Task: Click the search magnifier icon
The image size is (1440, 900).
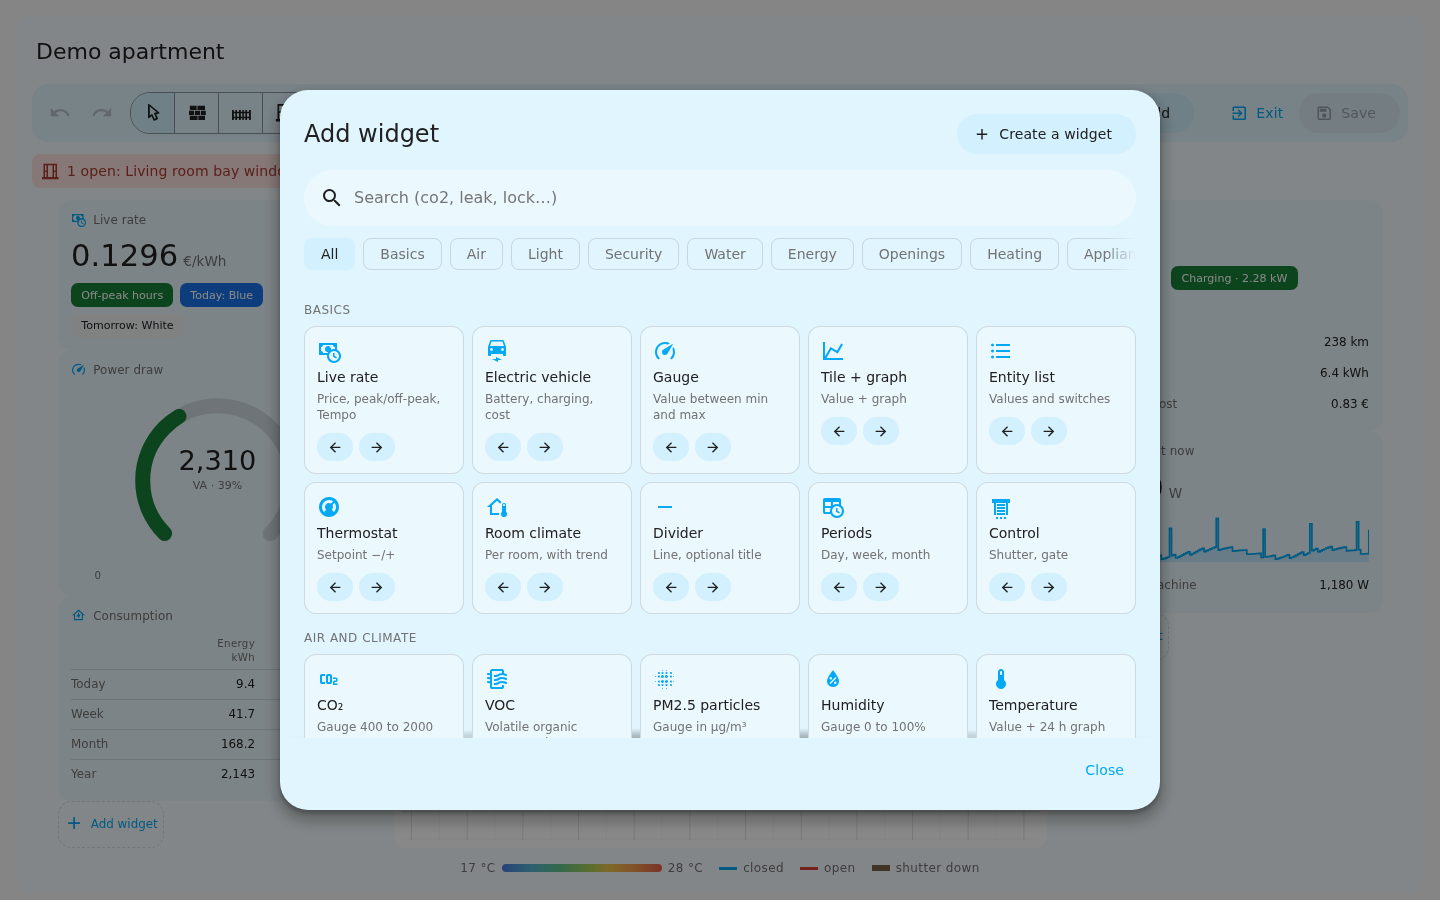Action: [332, 198]
